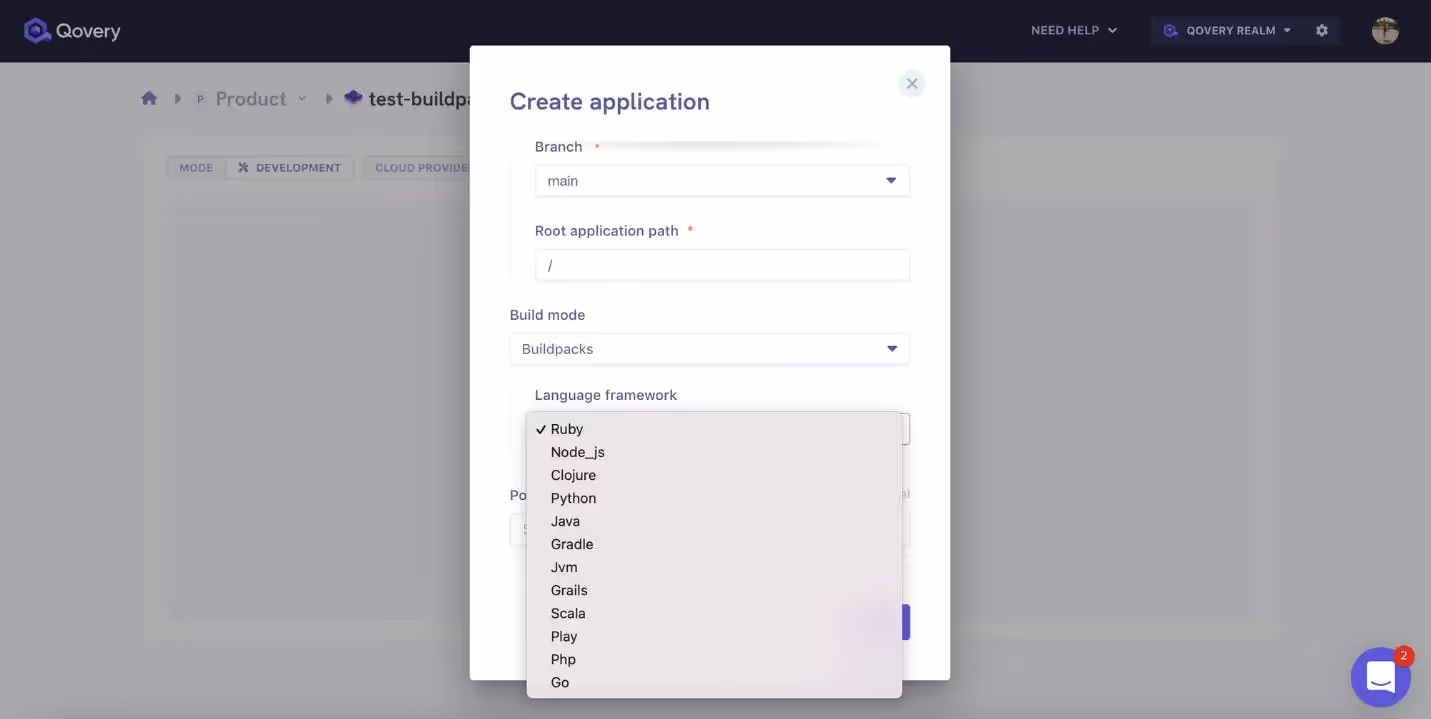The height and width of the screenshot is (719, 1431).
Task: Open settings gear icon in header
Action: coord(1322,31)
